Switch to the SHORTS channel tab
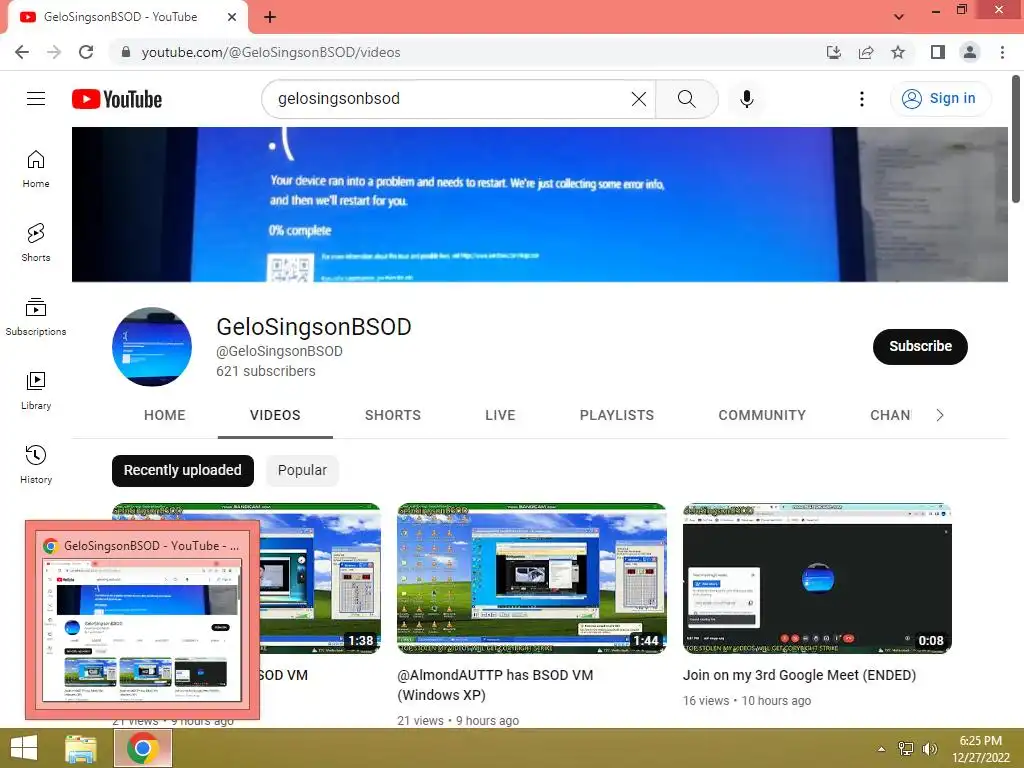This screenshot has height=768, width=1024. coord(392,415)
